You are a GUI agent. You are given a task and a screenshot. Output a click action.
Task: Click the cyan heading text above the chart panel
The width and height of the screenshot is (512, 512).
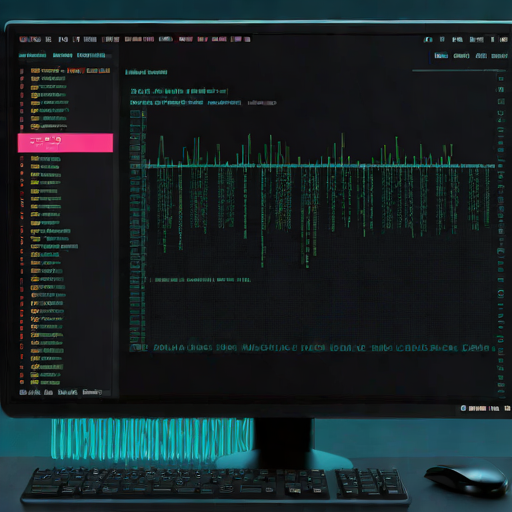(146, 72)
